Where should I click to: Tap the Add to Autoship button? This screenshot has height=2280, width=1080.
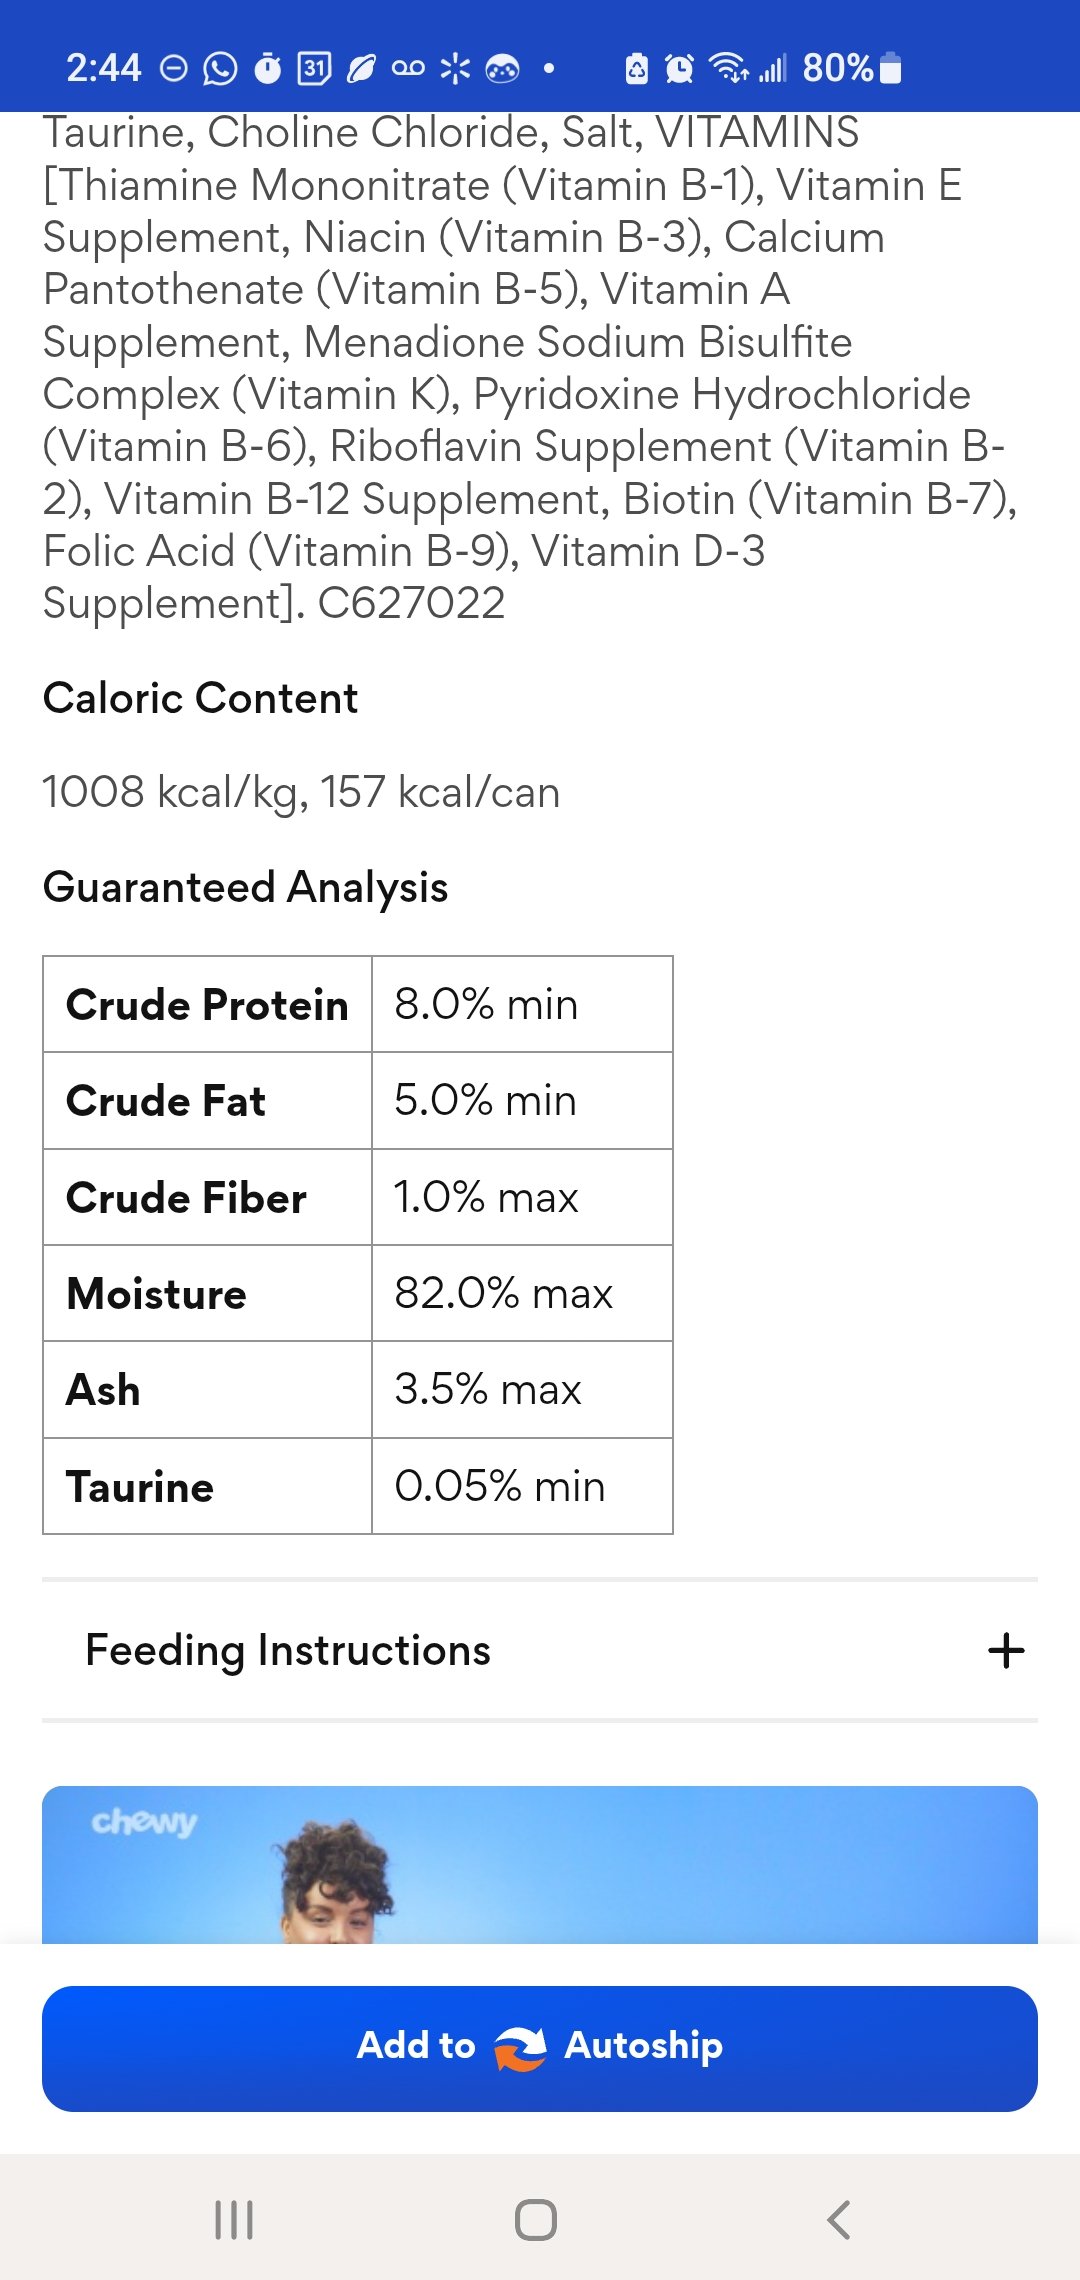point(540,2048)
